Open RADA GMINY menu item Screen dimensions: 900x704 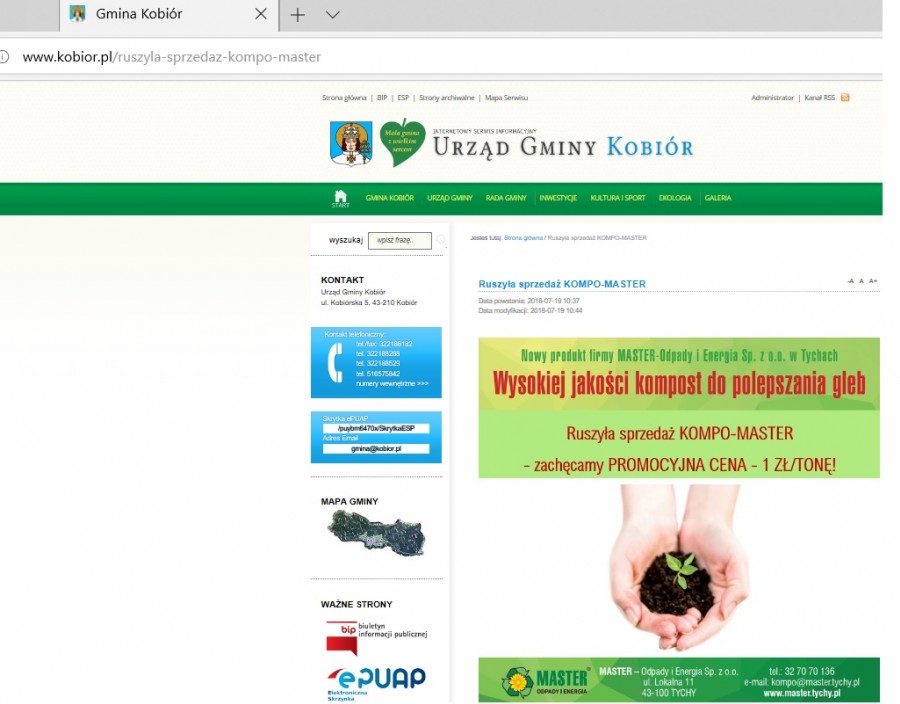[x=506, y=198]
